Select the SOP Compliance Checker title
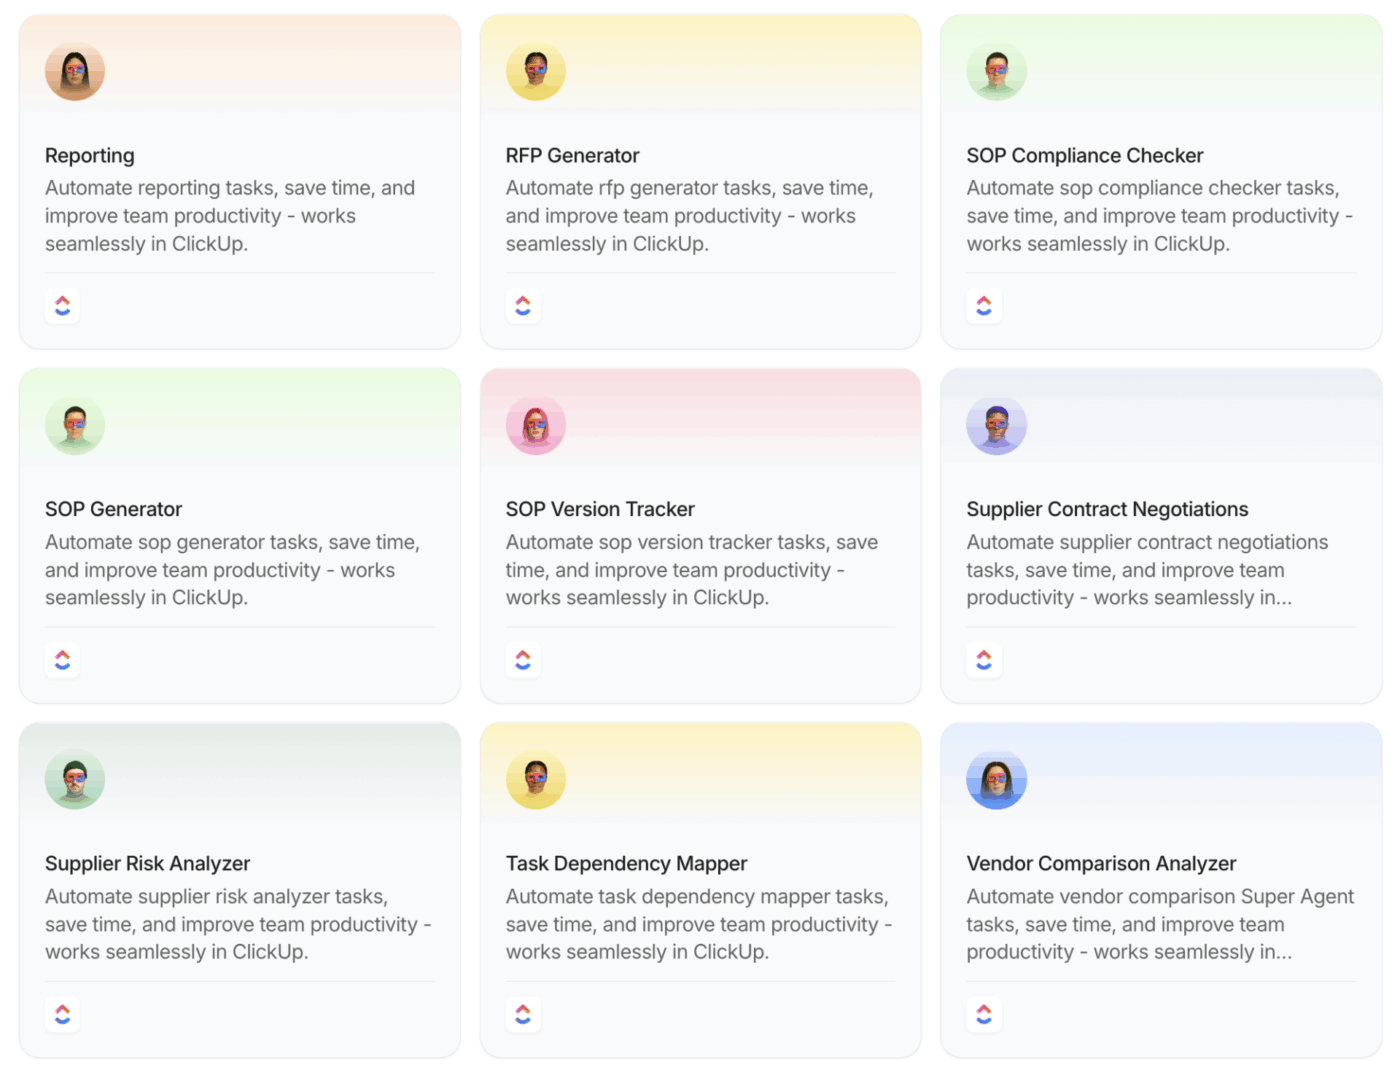 (1085, 155)
